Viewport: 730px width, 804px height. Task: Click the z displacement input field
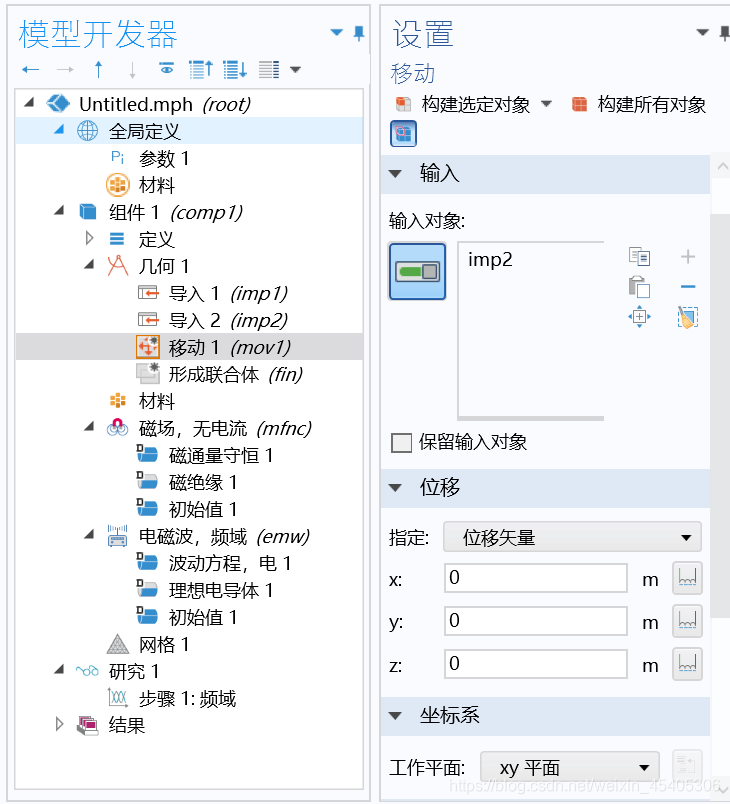536,664
